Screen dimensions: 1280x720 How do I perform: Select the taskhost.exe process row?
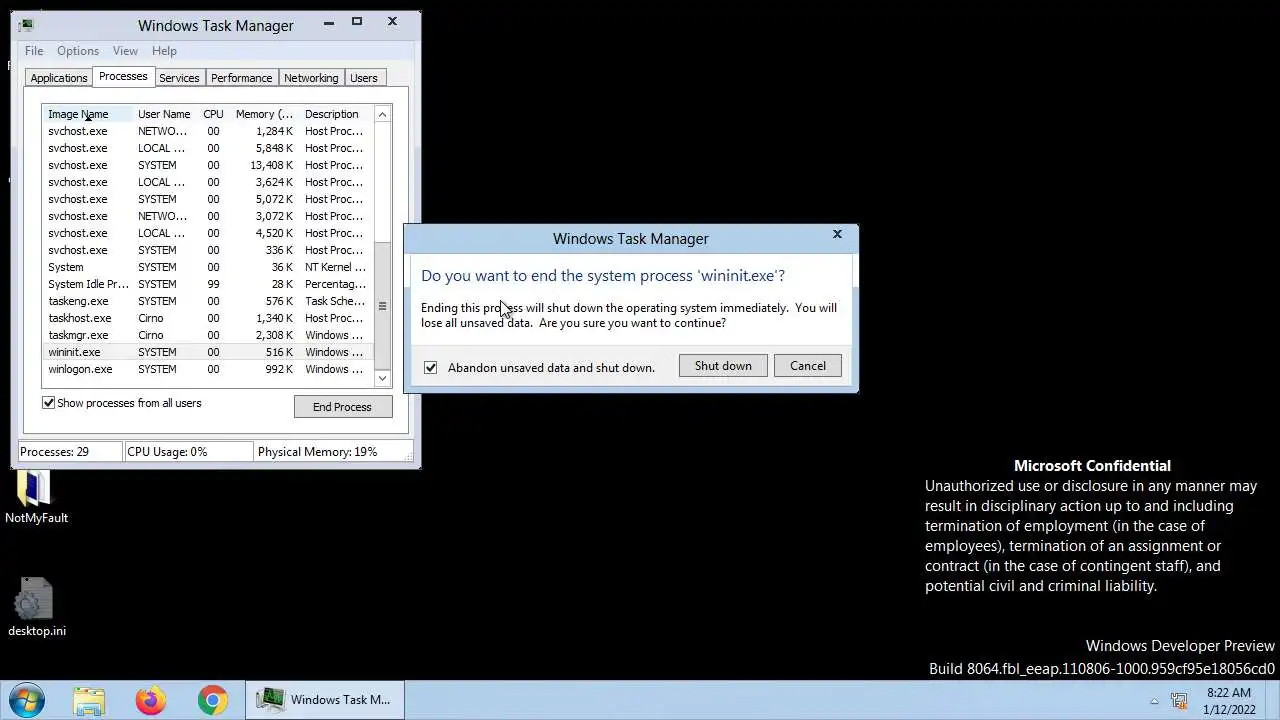coord(208,318)
